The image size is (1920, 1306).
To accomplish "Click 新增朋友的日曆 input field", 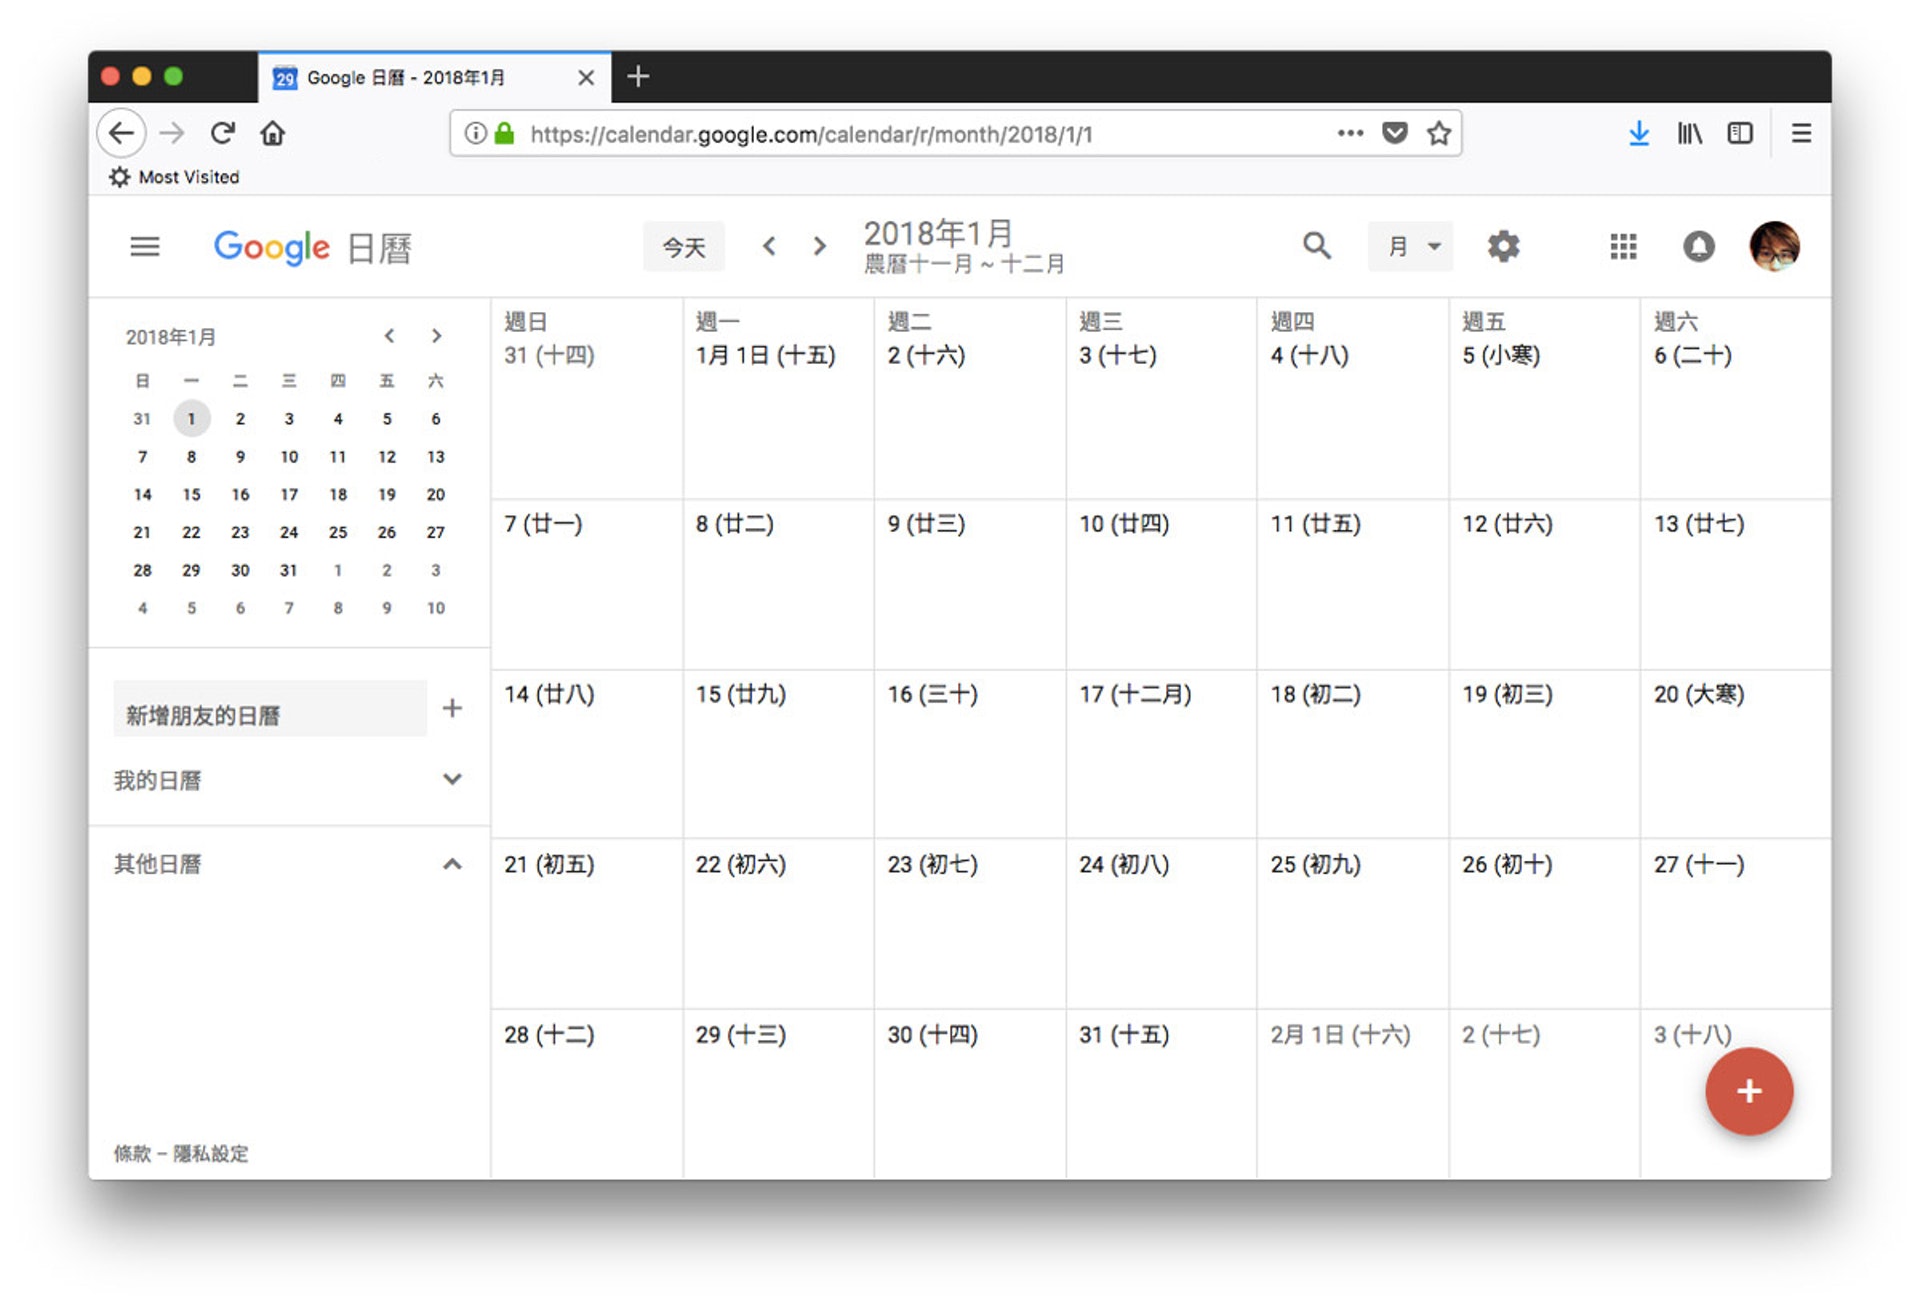I will pyautogui.click(x=270, y=709).
